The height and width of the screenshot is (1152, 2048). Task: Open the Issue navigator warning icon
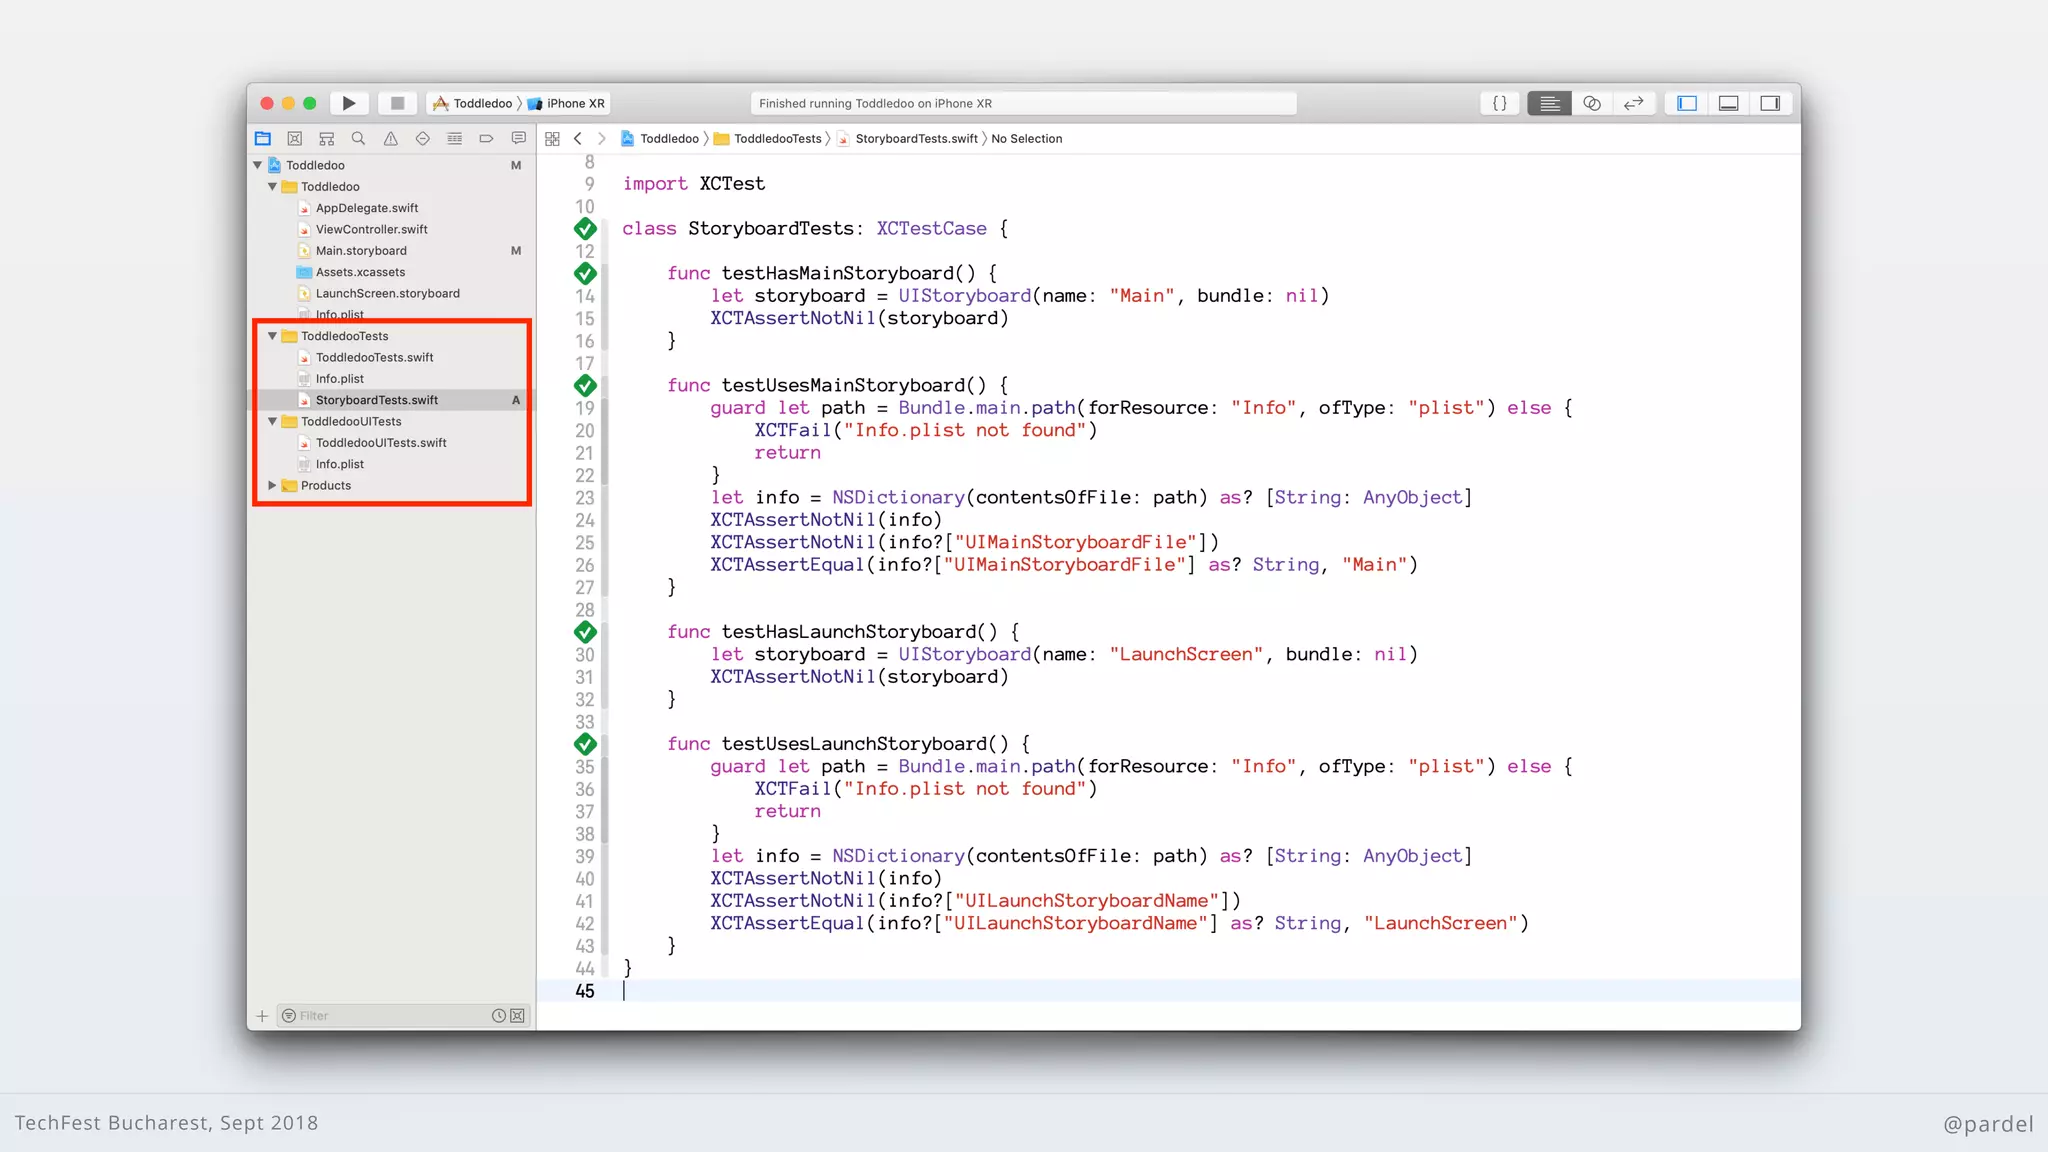(x=390, y=139)
